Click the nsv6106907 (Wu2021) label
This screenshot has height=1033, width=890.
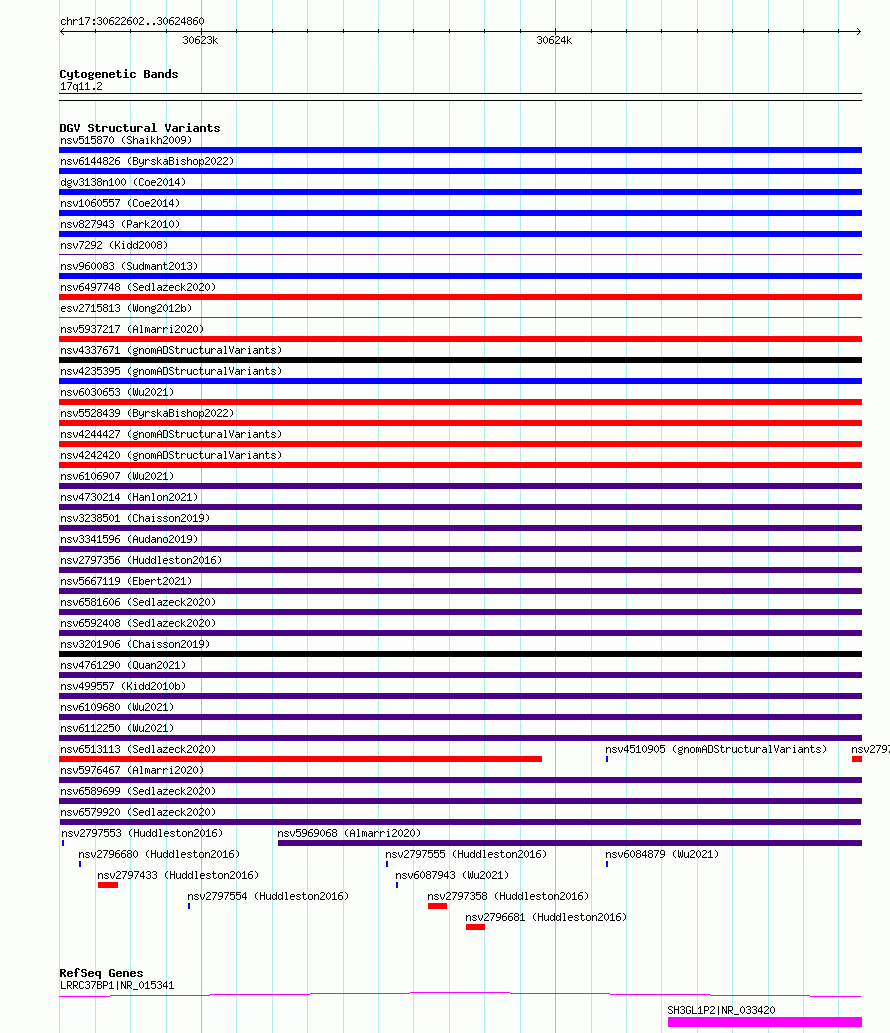click(117, 476)
